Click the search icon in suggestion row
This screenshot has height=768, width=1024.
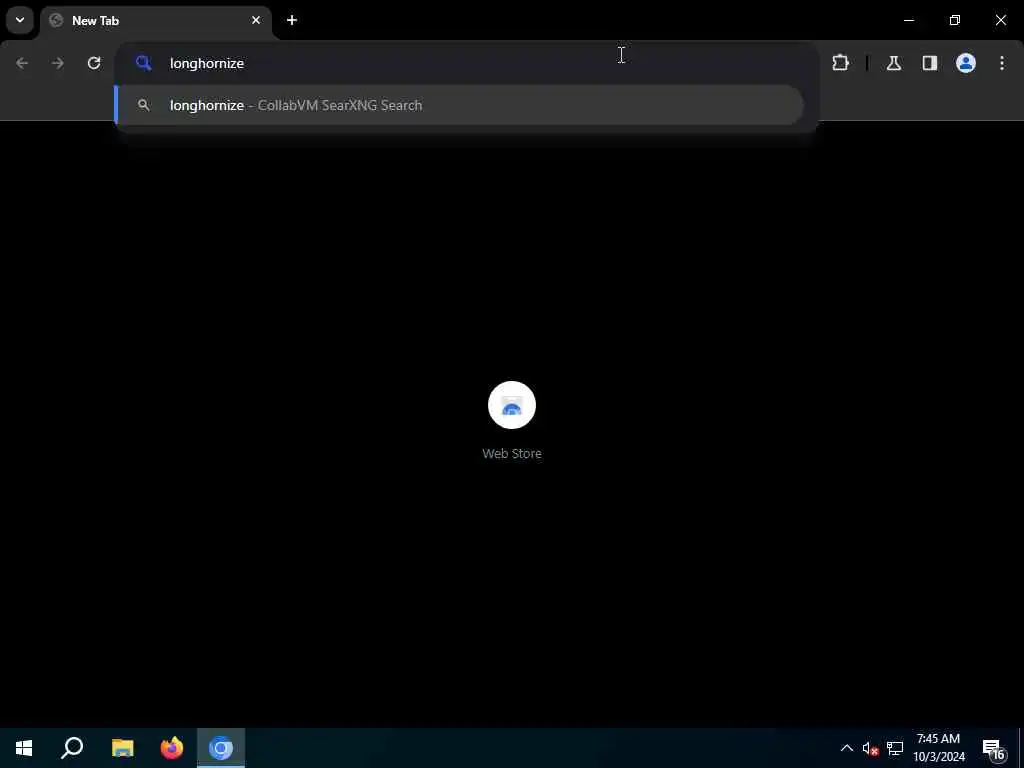[144, 105]
